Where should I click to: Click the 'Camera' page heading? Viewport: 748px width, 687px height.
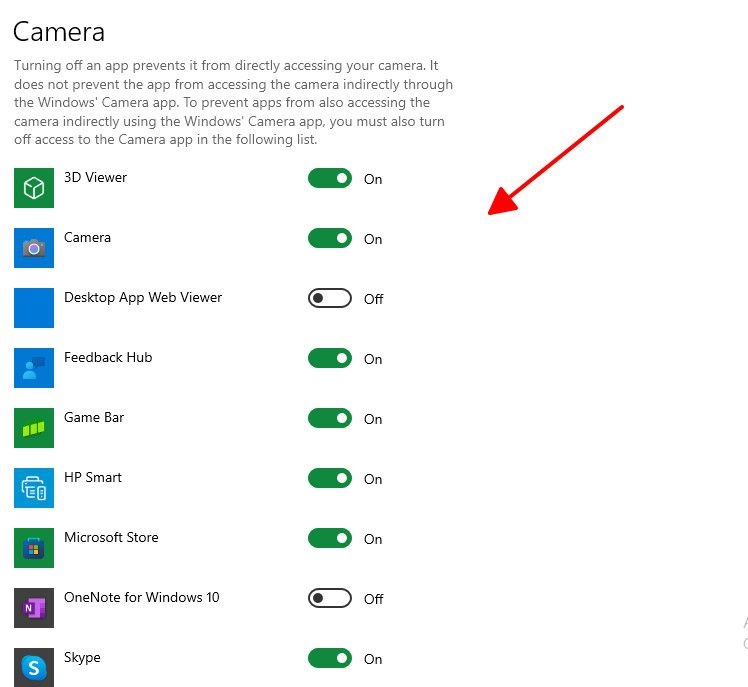tap(59, 32)
